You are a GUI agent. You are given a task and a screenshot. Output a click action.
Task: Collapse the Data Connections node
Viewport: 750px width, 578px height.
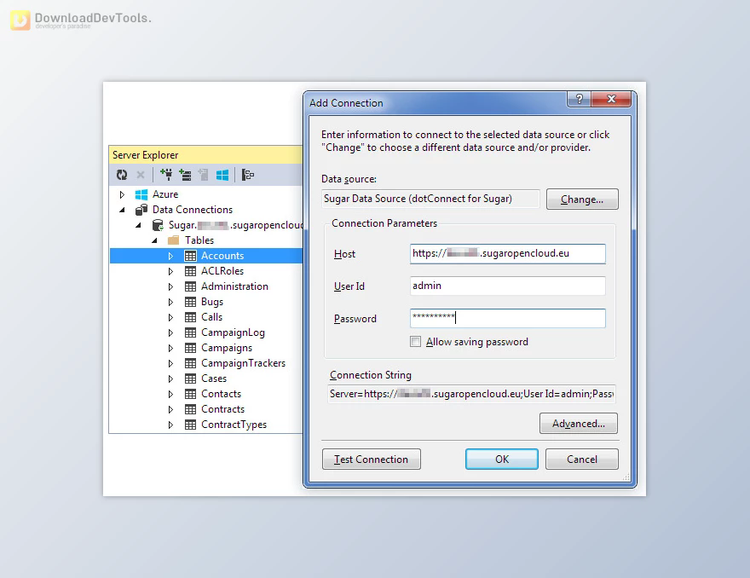pyautogui.click(x=122, y=210)
